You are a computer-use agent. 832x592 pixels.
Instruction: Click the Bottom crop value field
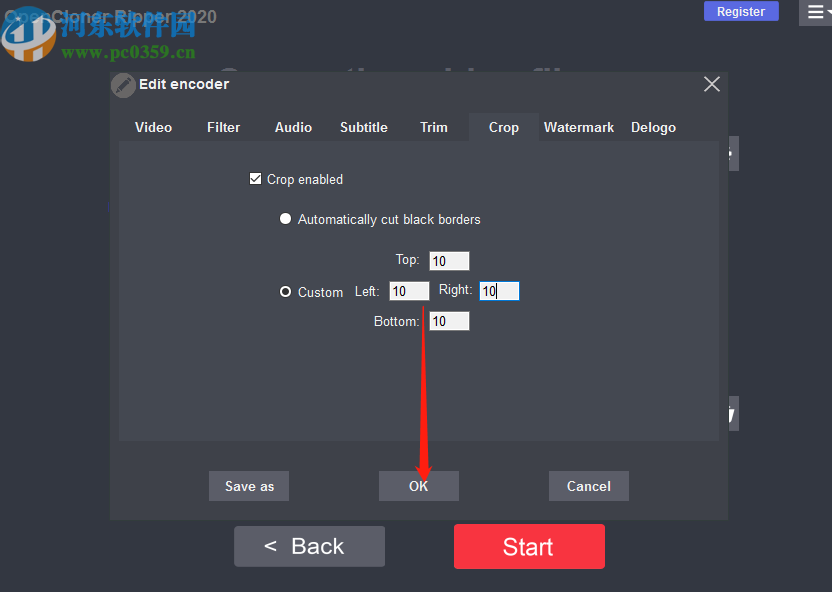(x=449, y=321)
